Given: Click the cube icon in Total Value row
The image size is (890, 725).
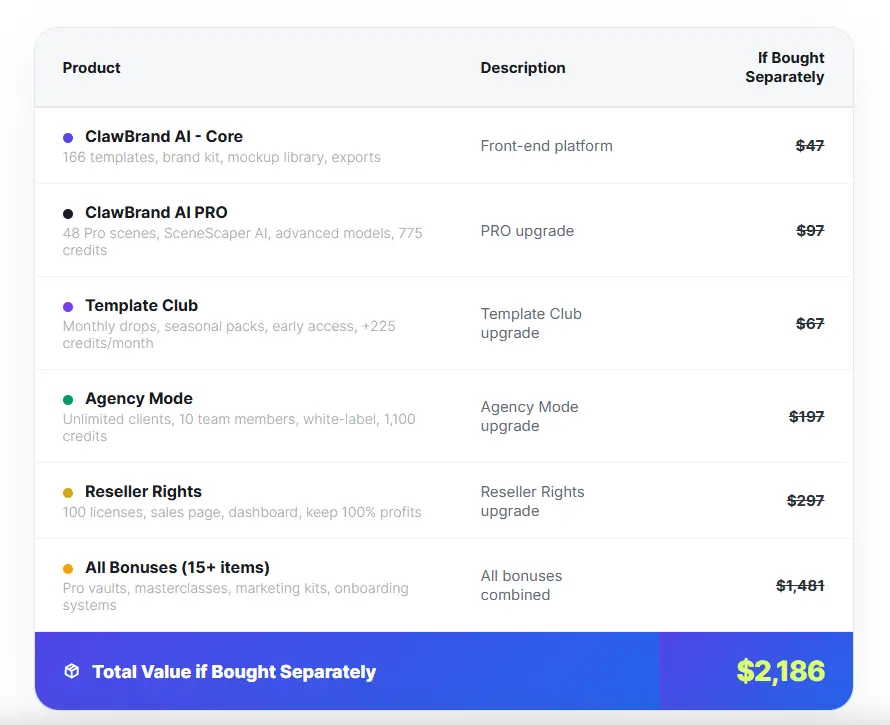Looking at the screenshot, I should point(71,672).
